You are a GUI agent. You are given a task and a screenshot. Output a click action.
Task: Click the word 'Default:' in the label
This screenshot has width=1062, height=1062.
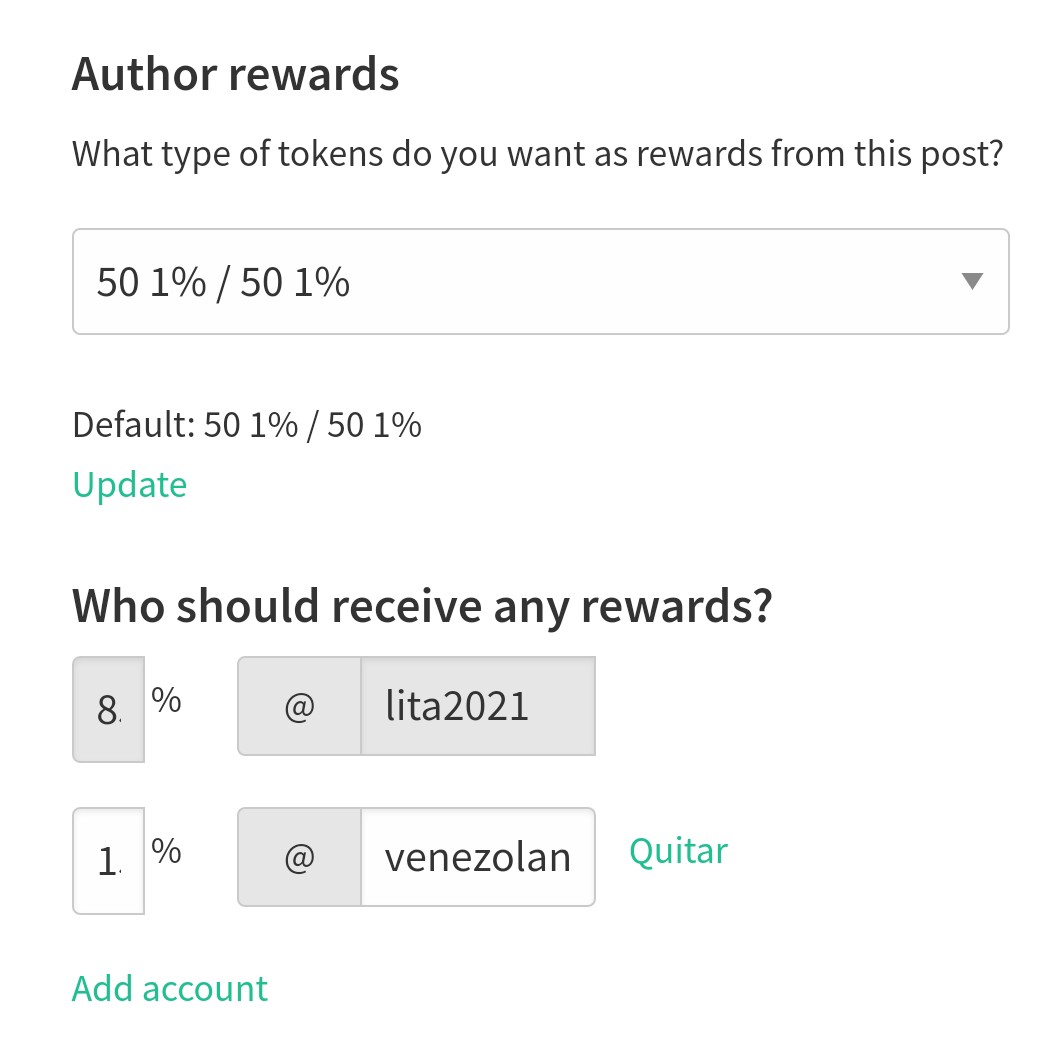(x=134, y=425)
